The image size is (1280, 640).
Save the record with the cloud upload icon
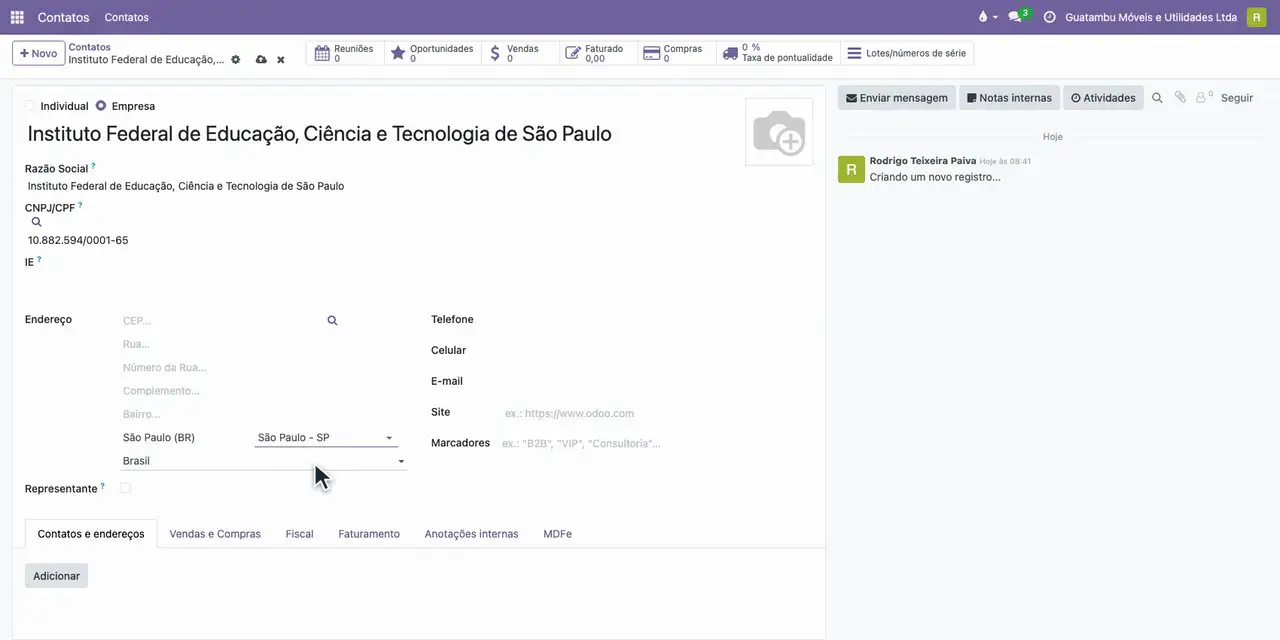[x=261, y=60]
